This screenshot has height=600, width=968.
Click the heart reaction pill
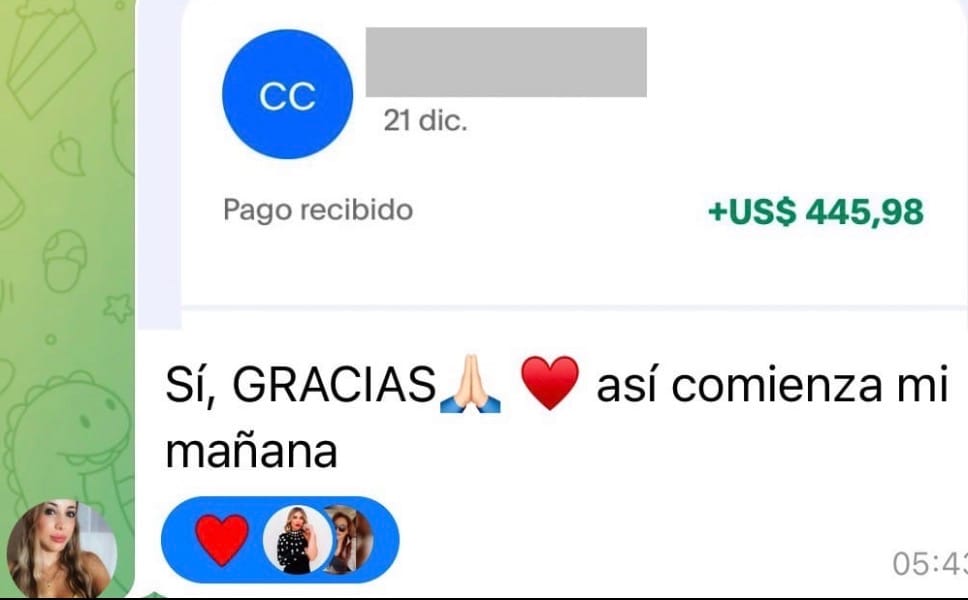(x=280, y=540)
